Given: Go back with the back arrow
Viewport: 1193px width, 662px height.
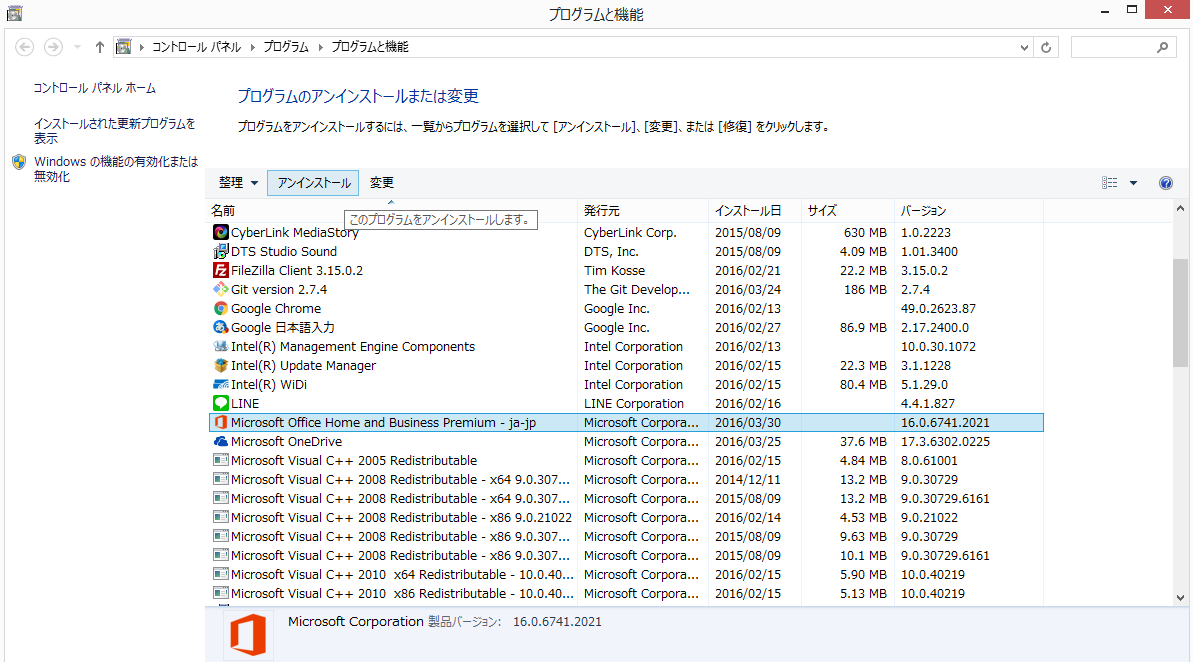Looking at the screenshot, I should pos(24,47).
